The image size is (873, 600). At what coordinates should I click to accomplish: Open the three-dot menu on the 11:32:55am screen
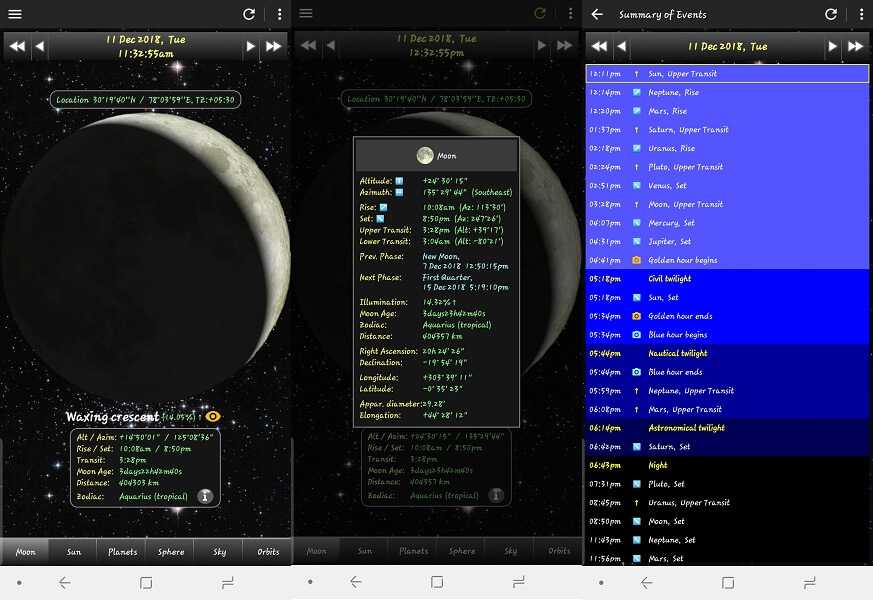point(279,14)
